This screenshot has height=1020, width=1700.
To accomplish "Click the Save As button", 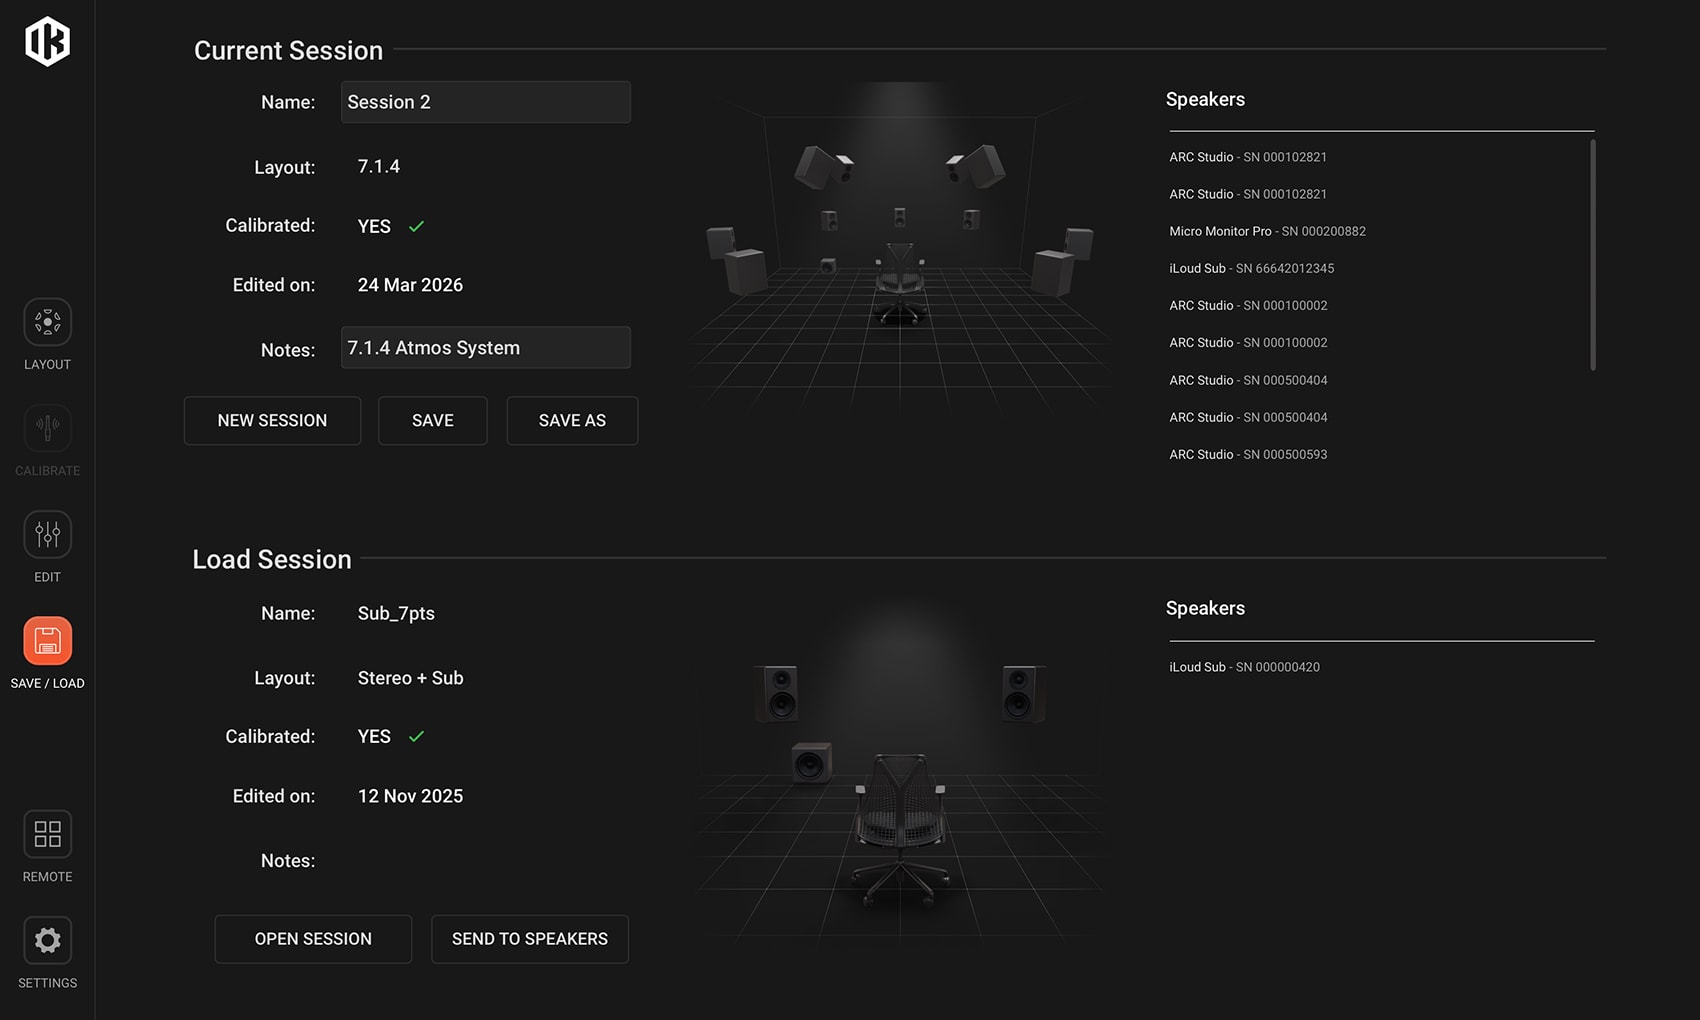I will click(572, 421).
